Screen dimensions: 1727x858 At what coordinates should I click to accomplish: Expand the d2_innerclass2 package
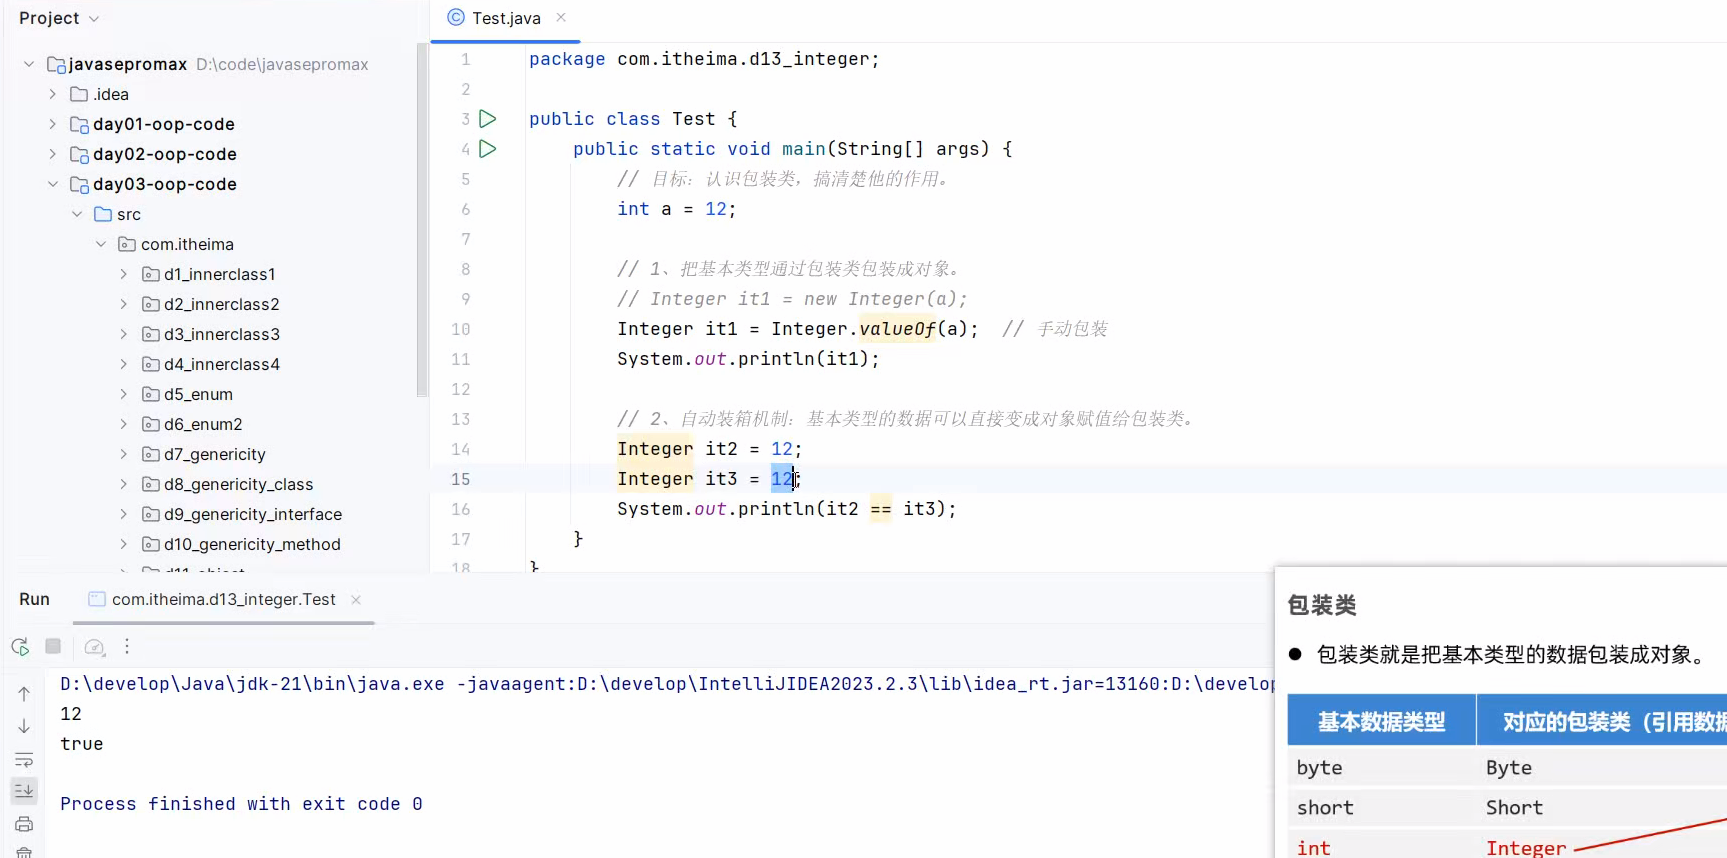tap(124, 304)
